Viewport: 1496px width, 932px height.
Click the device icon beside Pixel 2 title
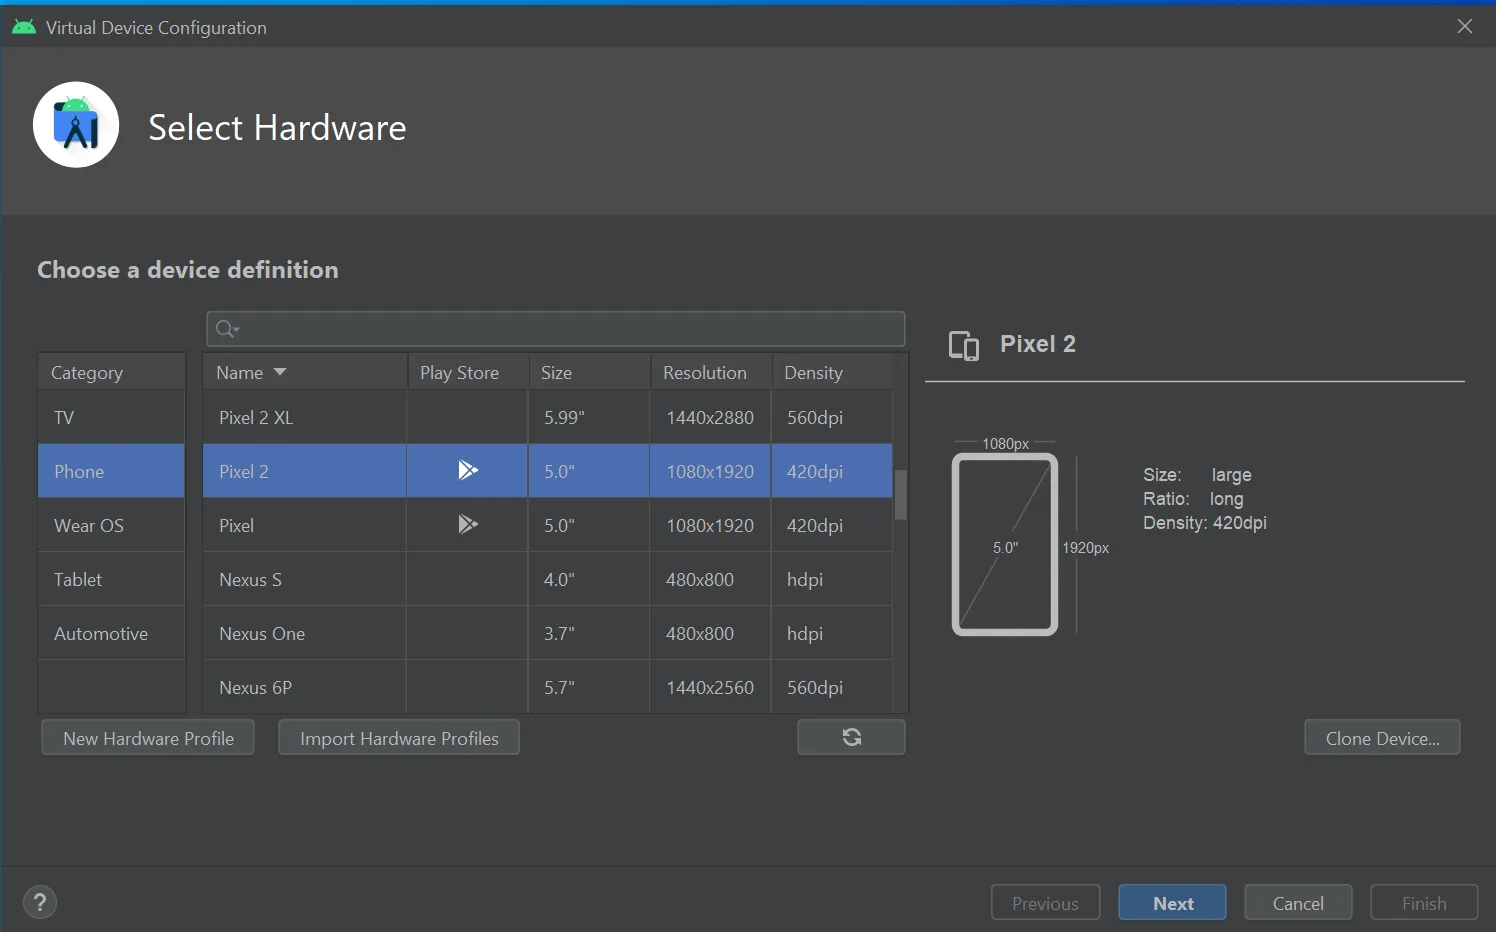tap(964, 345)
